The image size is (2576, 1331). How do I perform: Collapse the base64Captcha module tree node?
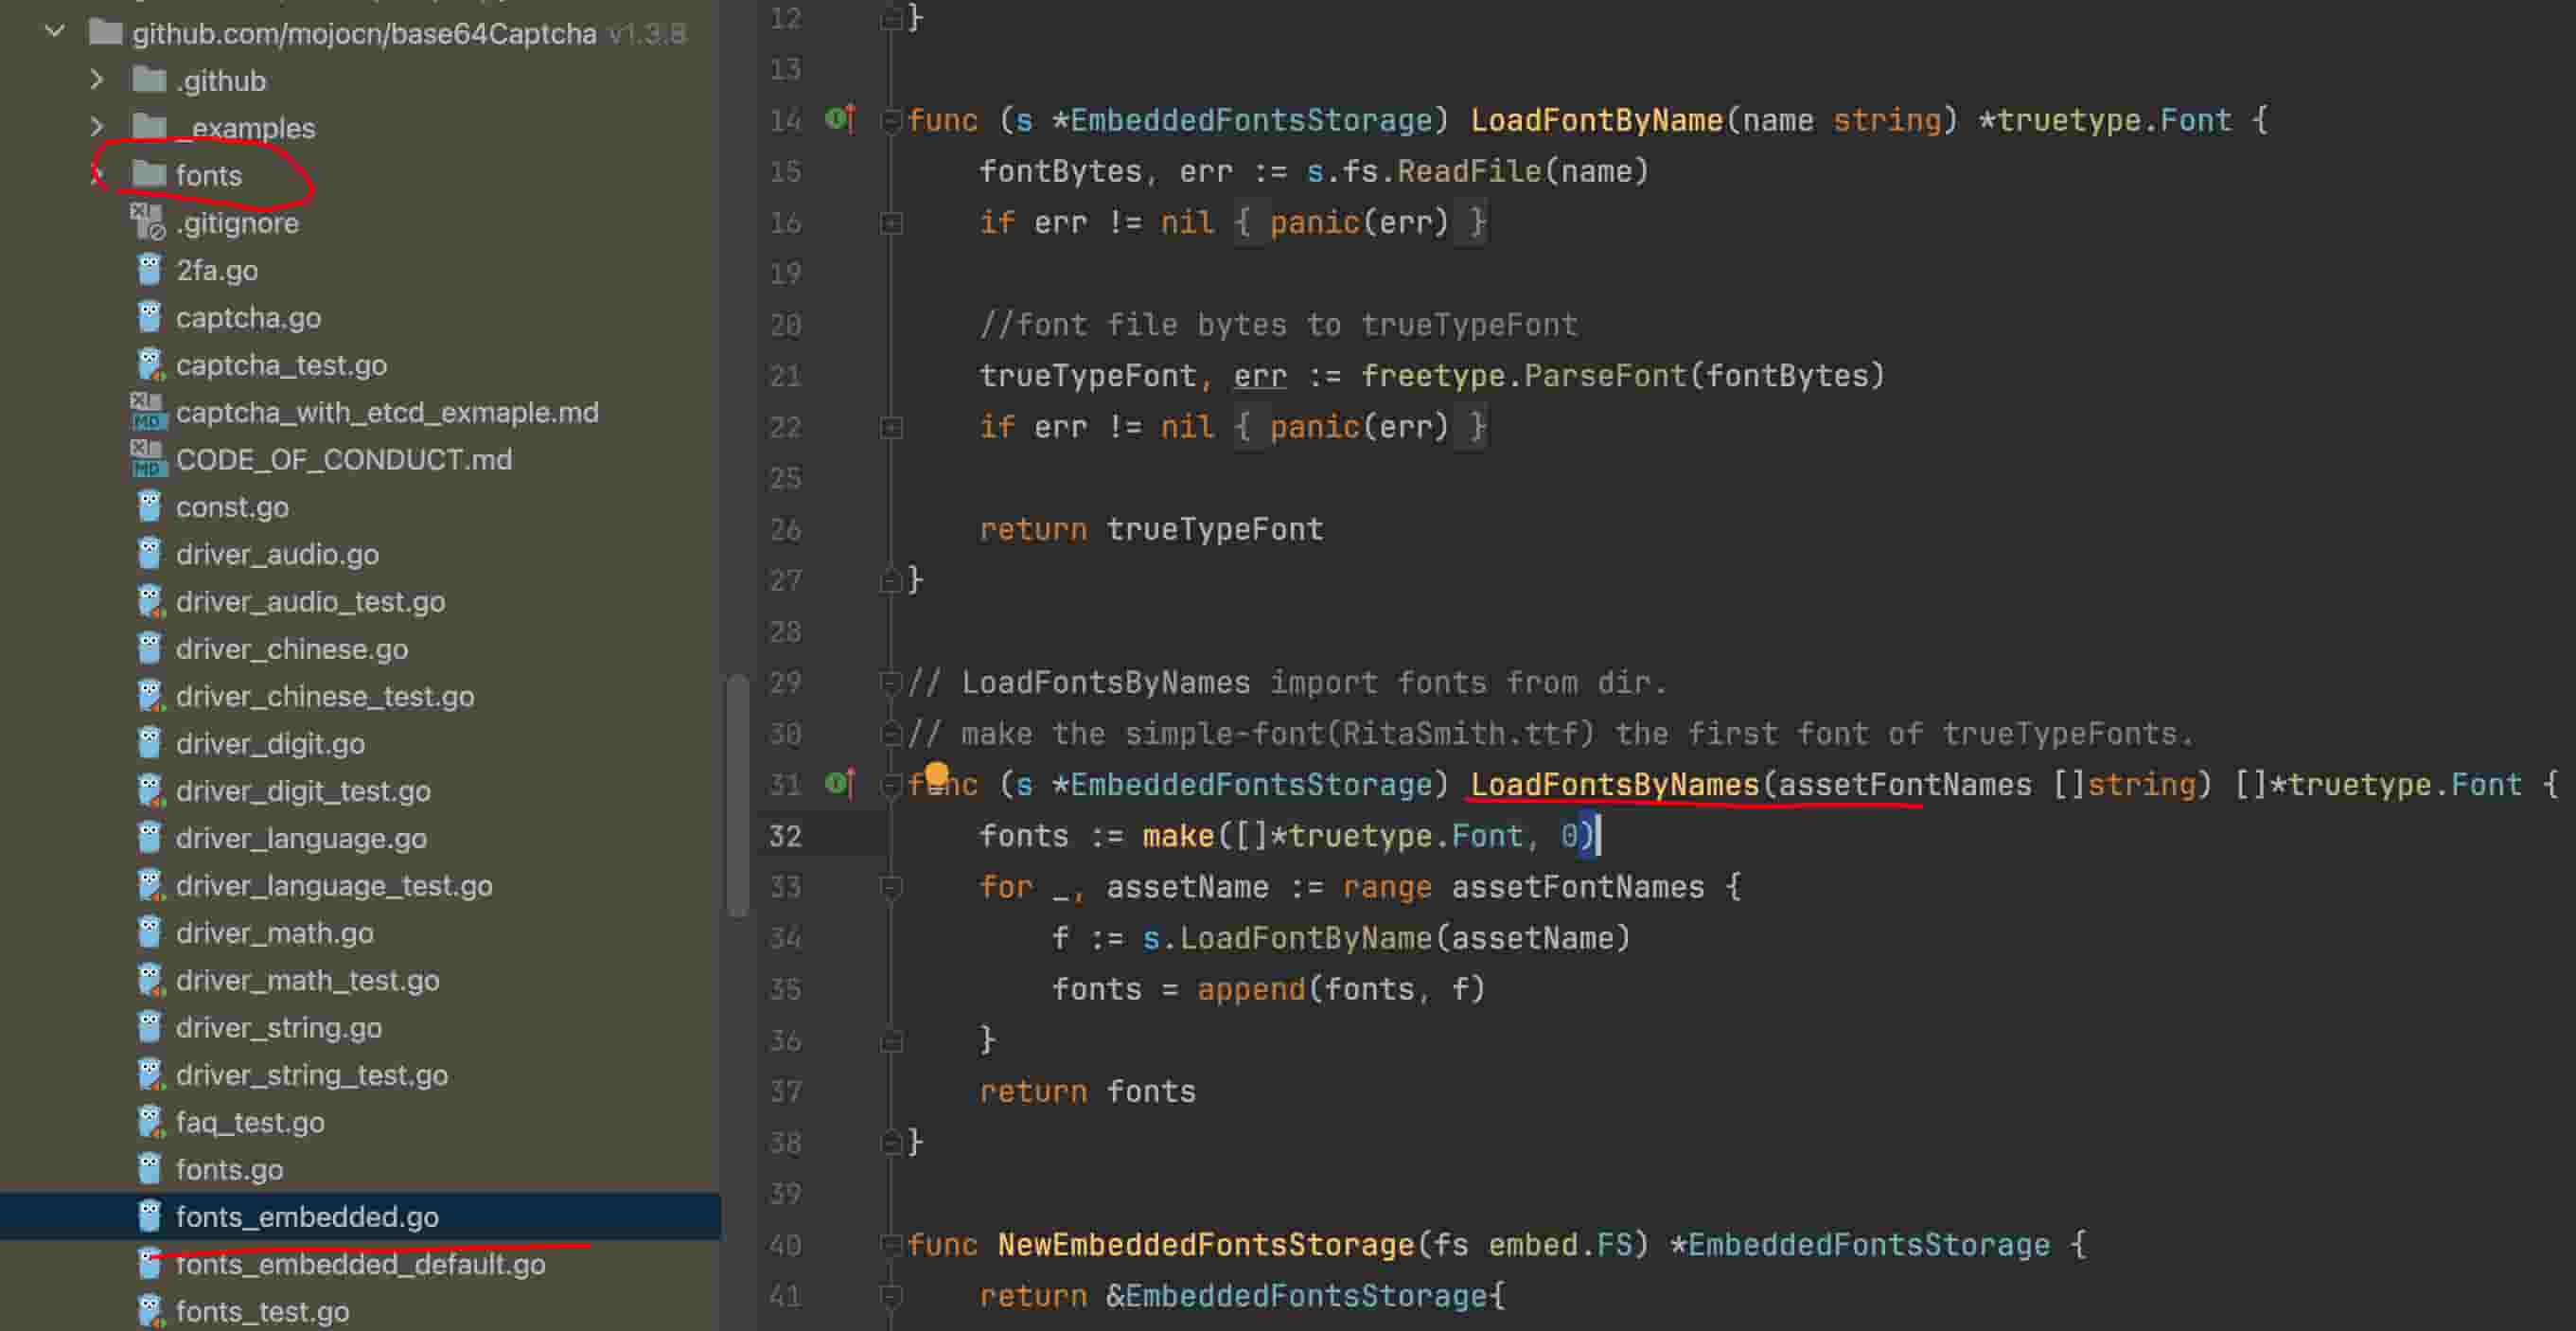click(x=55, y=33)
